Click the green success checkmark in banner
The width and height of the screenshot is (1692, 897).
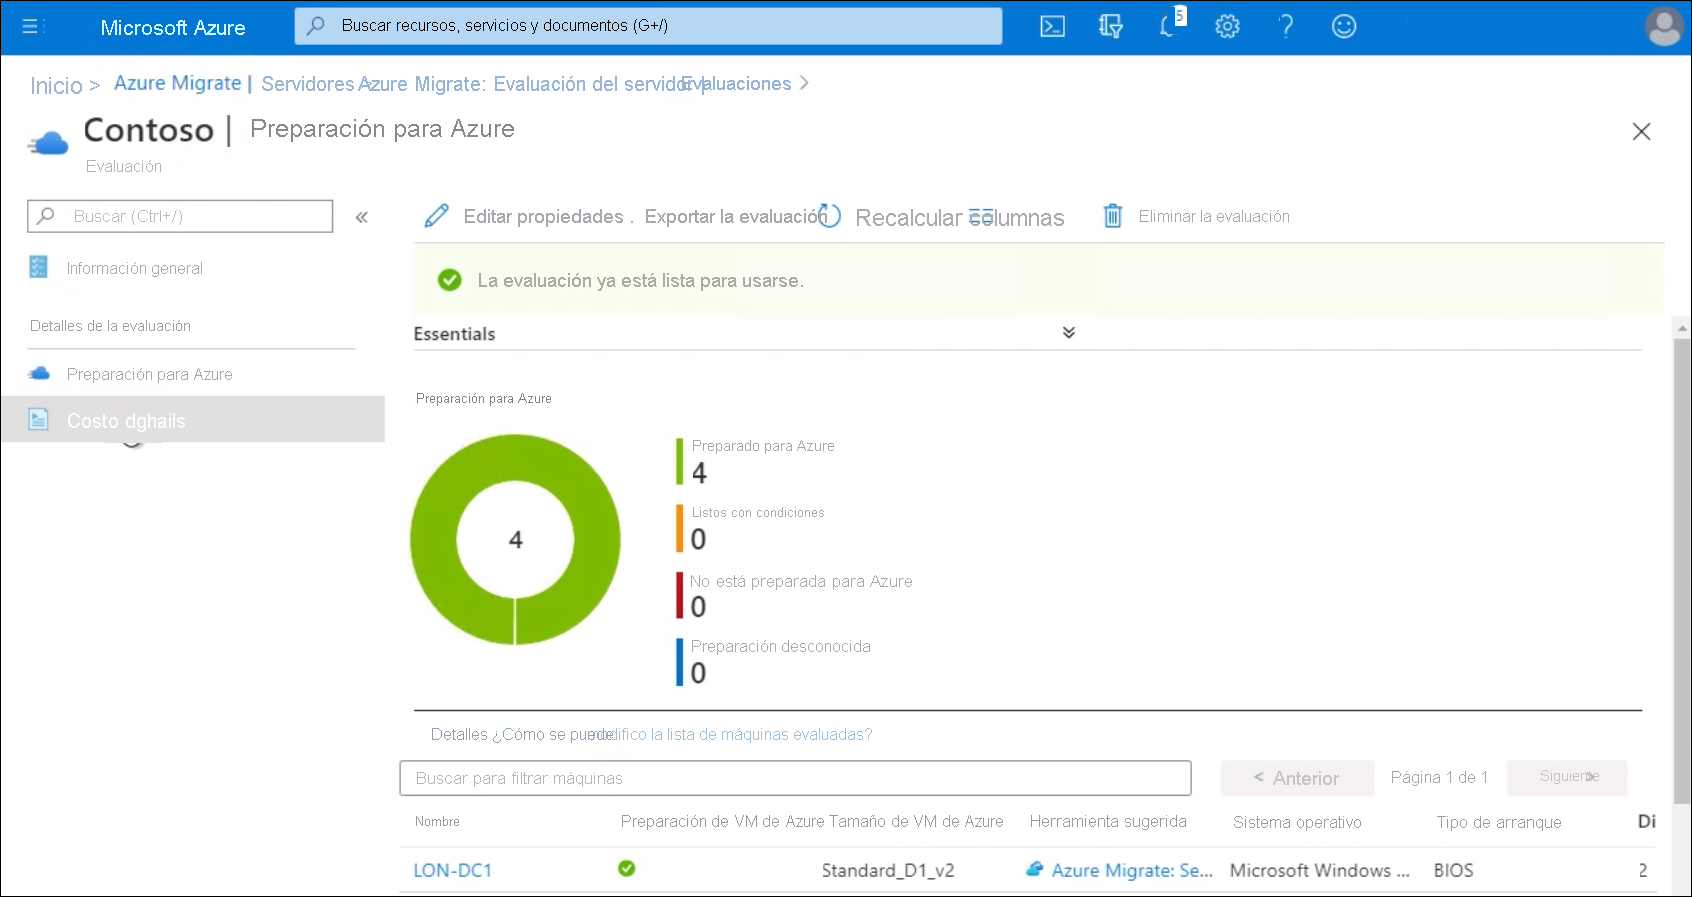point(450,280)
